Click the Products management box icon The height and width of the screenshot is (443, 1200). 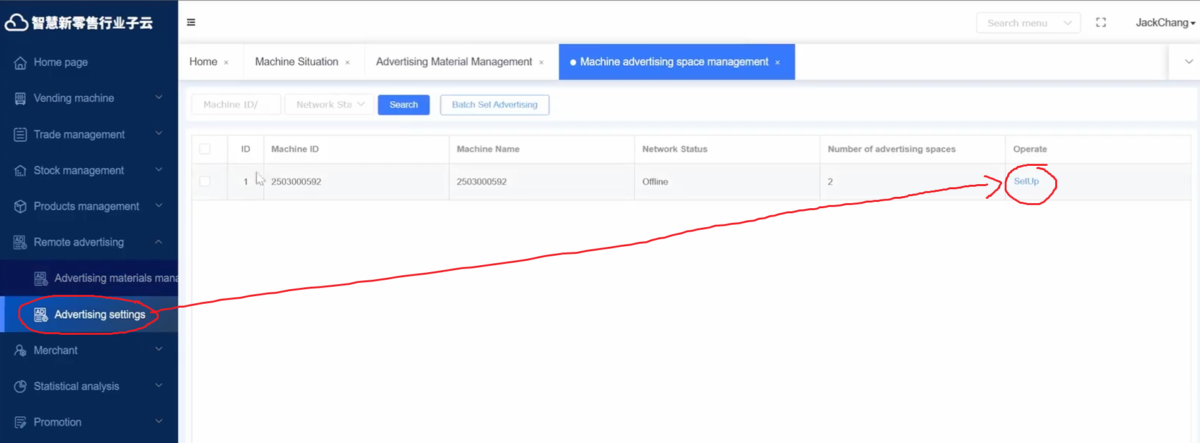click(x=20, y=207)
